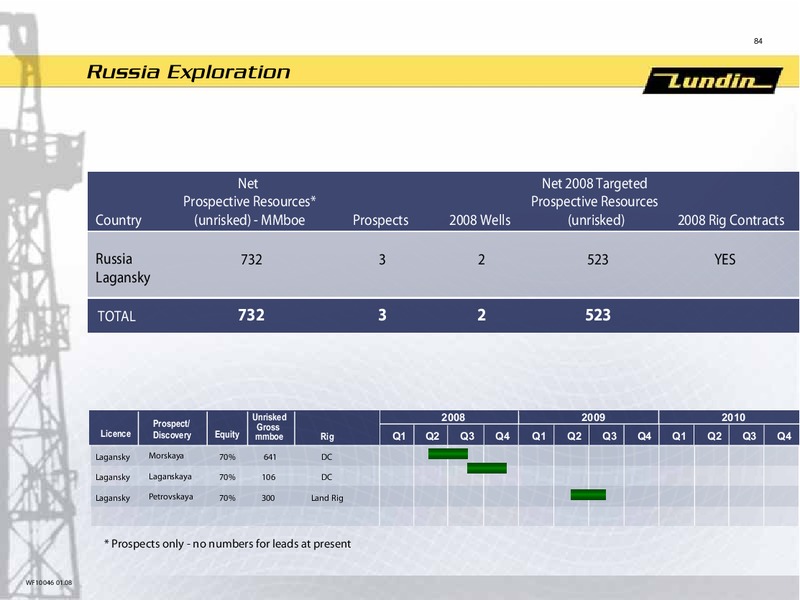
Task: Click the prospects value 3 in the Russia row
Action: click(382, 259)
